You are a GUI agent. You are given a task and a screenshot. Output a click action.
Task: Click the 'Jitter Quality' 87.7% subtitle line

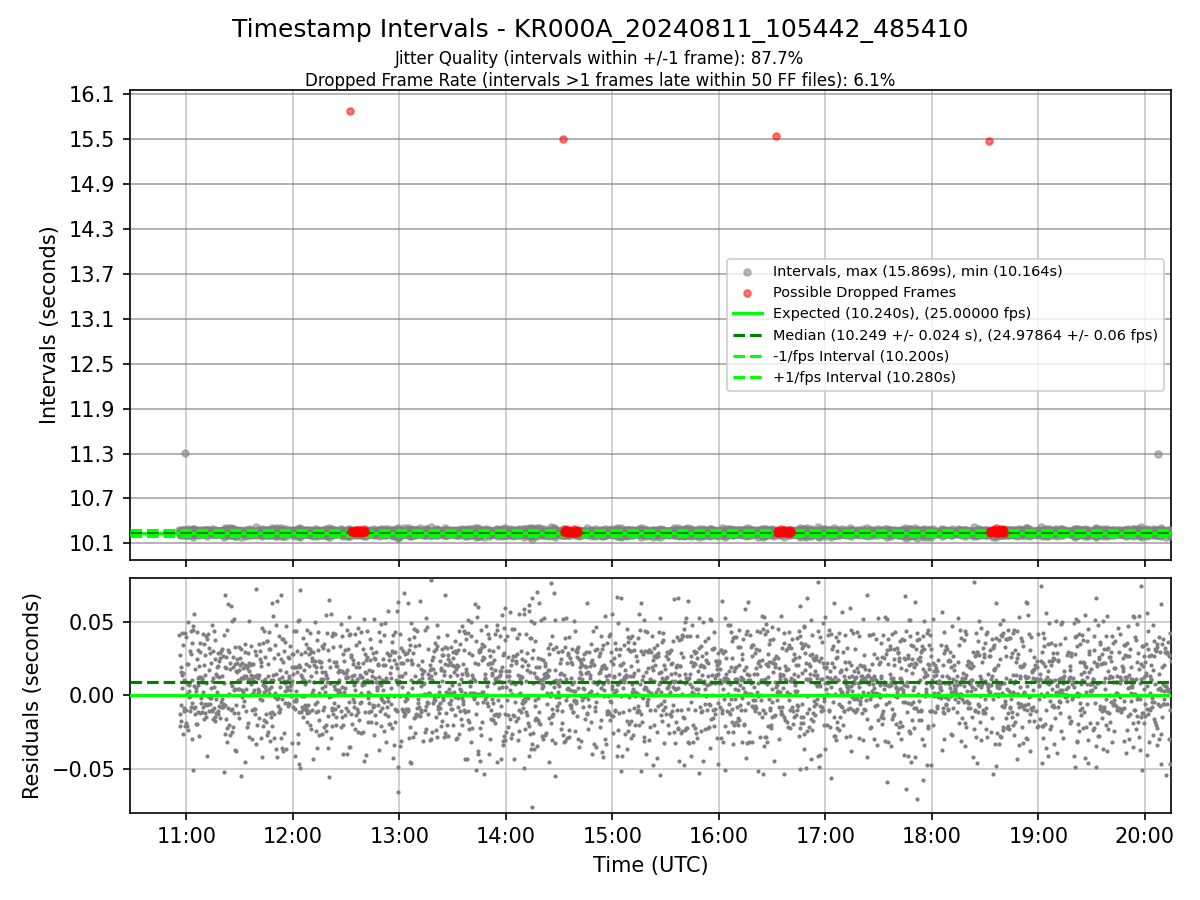(x=599, y=58)
